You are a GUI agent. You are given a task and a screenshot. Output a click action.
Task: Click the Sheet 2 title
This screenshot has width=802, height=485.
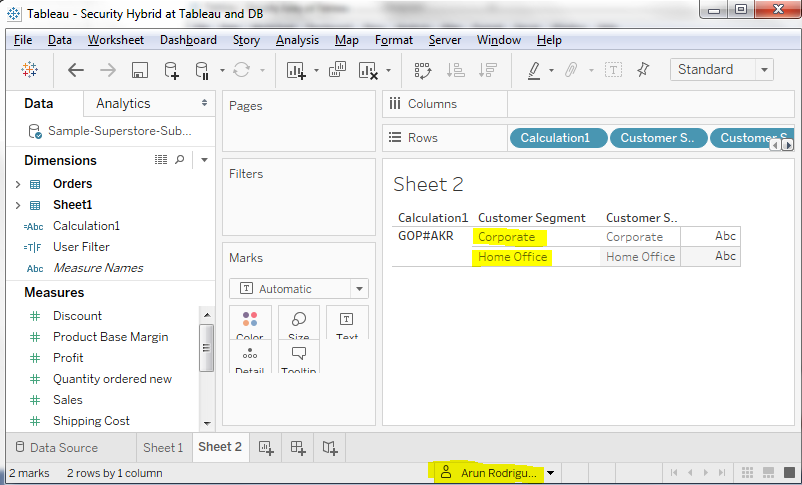pyautogui.click(x=428, y=184)
